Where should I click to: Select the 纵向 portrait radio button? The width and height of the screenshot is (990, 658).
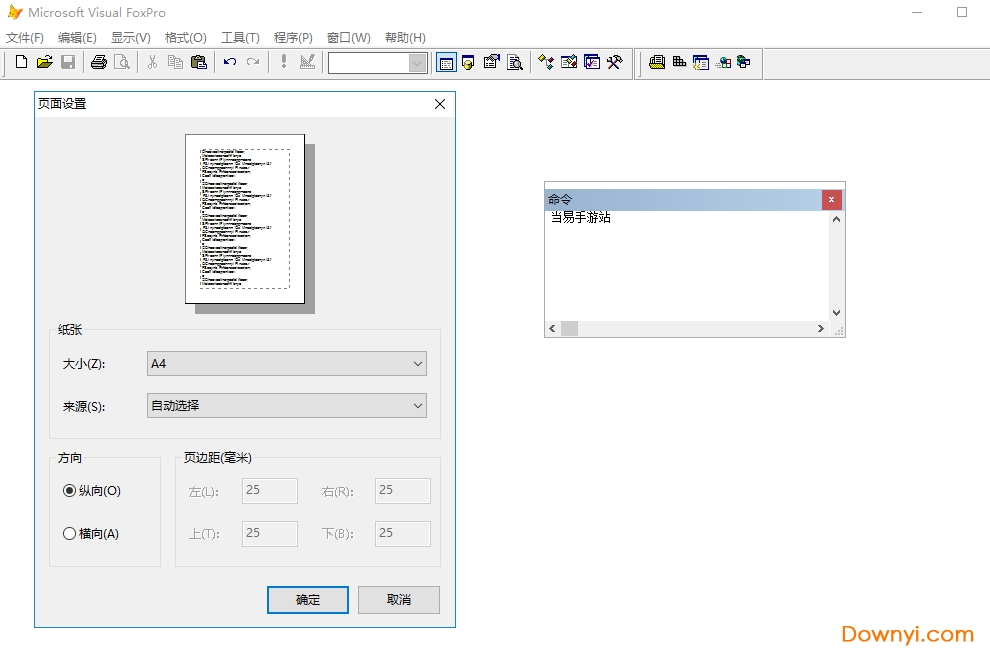click(69, 491)
